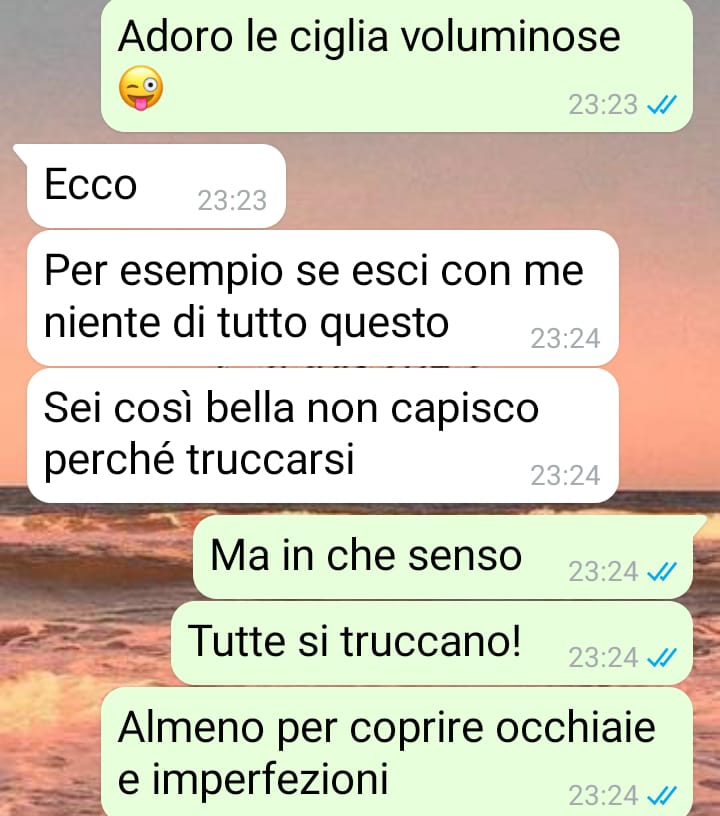Select the 'Ecco' message bubble
Viewport: 720px width, 816px height.
156,186
